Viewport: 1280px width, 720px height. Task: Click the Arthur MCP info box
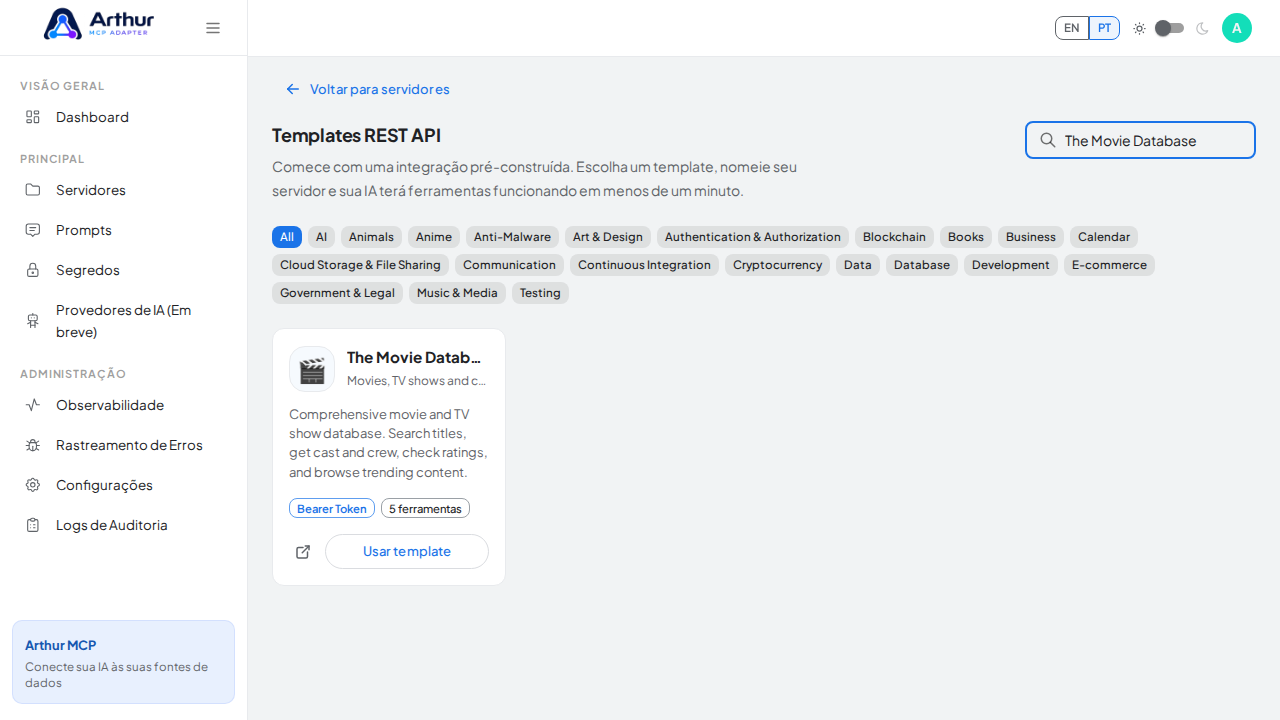pyautogui.click(x=123, y=662)
